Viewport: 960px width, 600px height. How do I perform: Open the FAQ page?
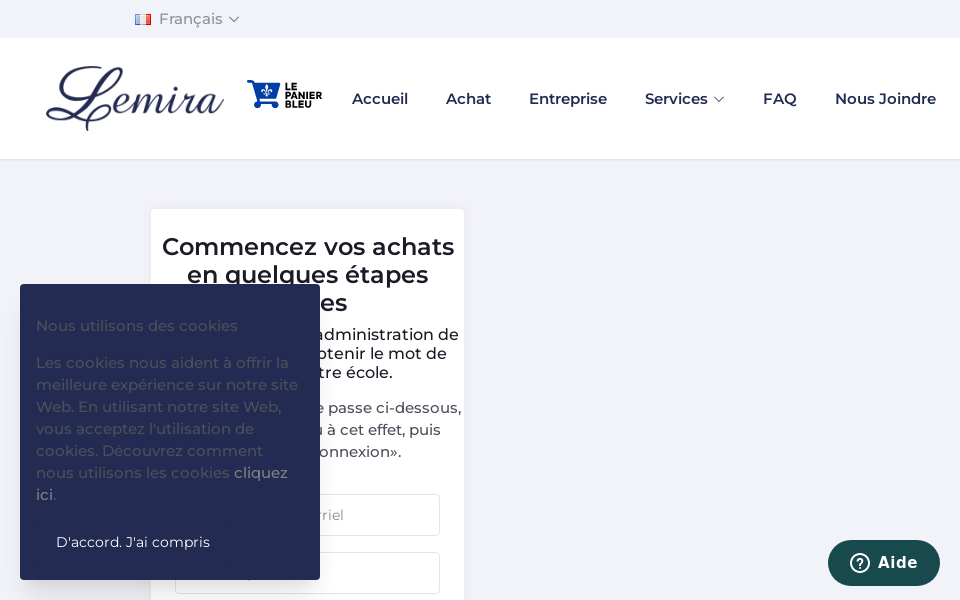click(x=780, y=99)
